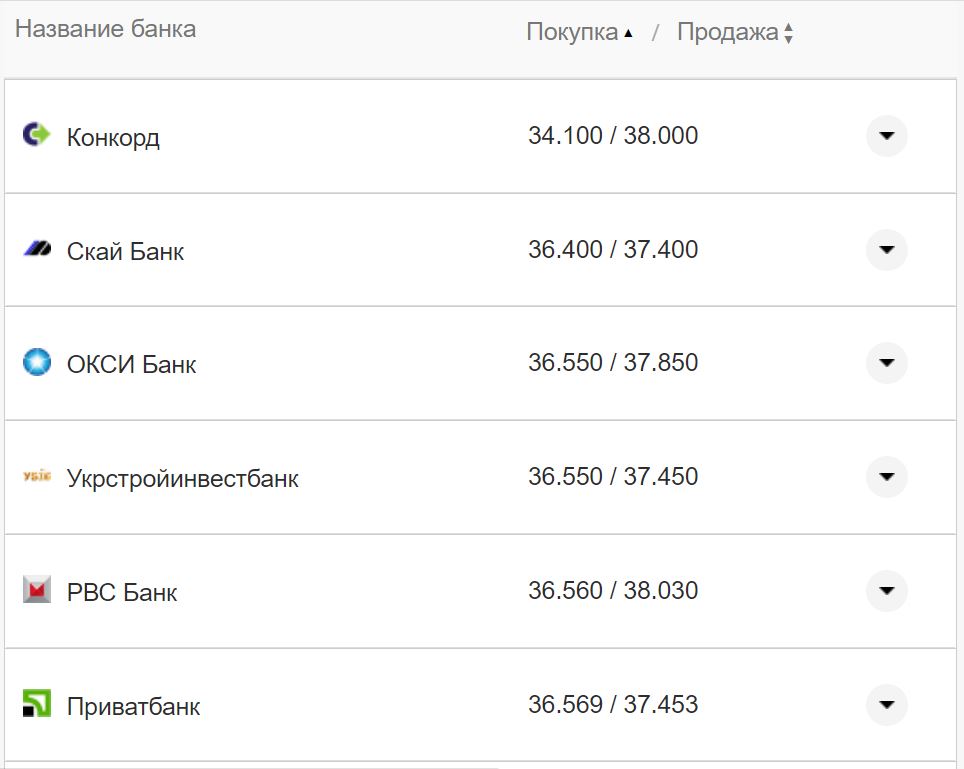Click the ОКСИ Банк blue logo
This screenshot has width=964, height=769.
tap(36, 362)
